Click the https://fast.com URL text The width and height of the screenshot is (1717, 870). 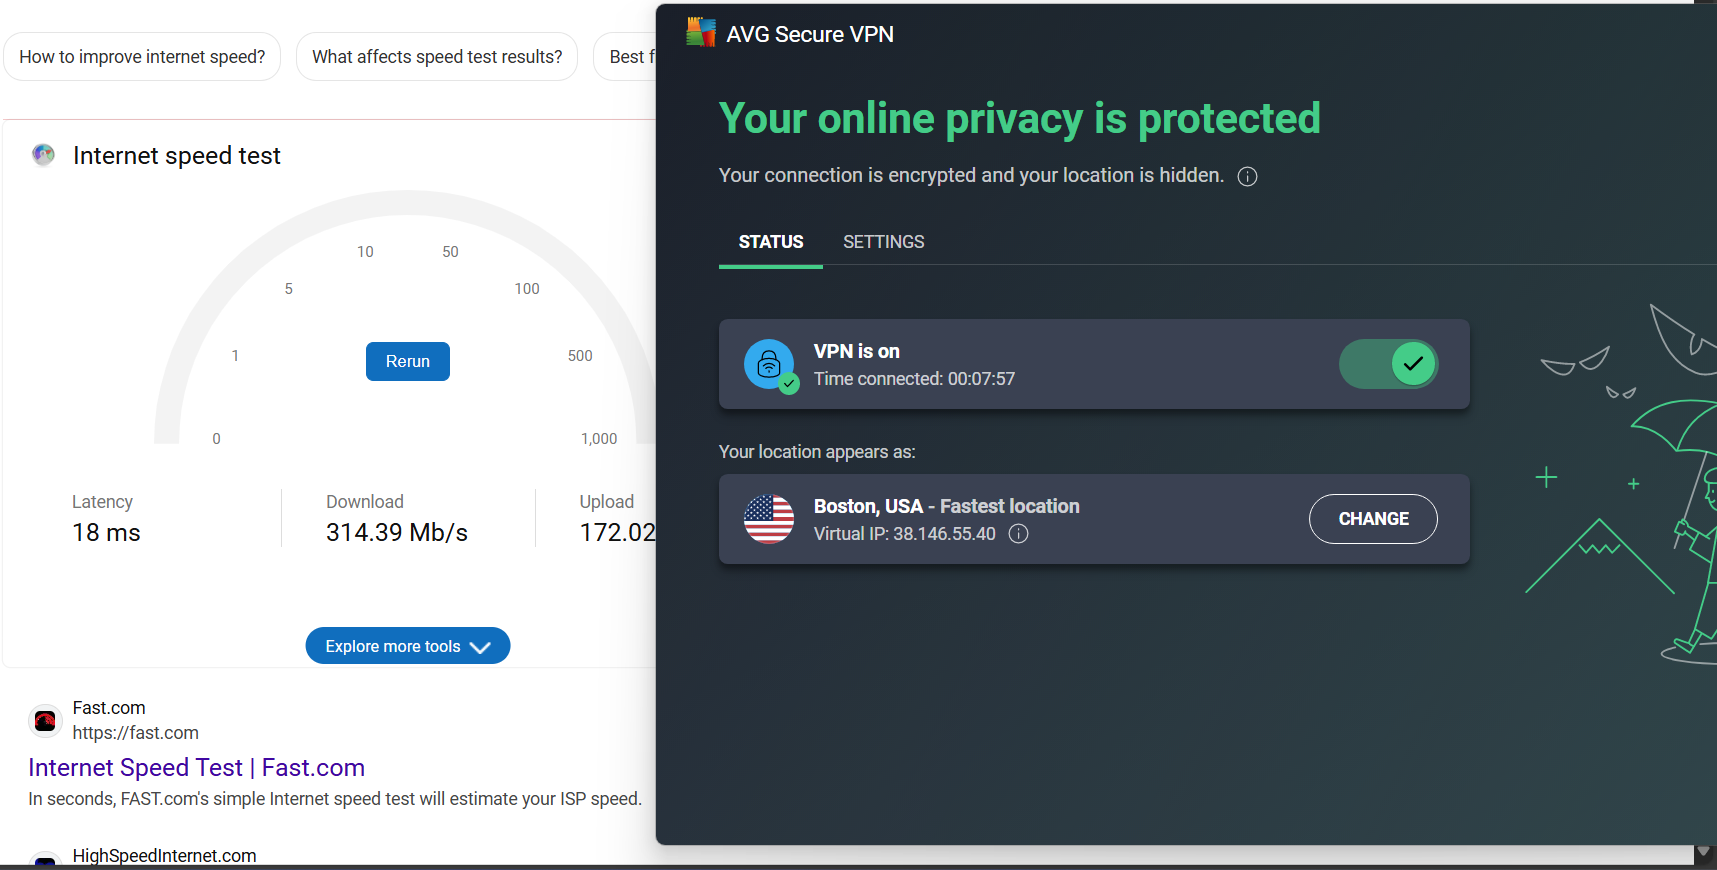pos(135,733)
